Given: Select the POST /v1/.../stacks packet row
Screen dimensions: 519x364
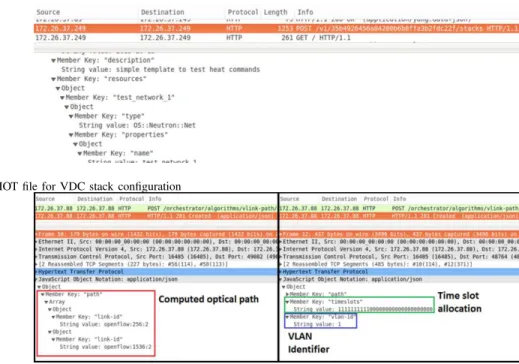Looking at the screenshot, I should (276, 28).
